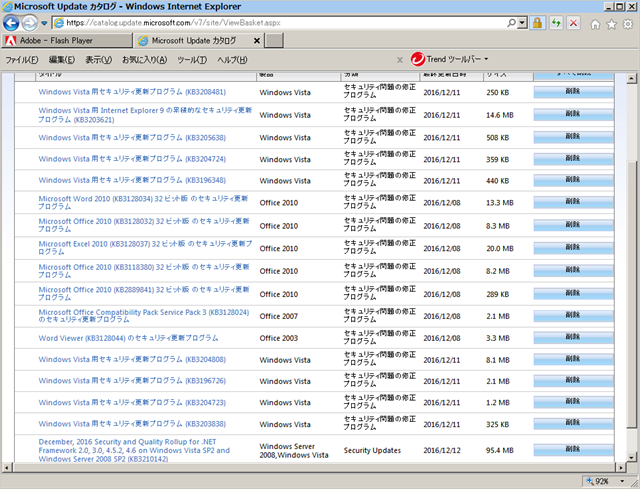Open the zoom level dropdown arrow
The height and width of the screenshot is (489, 640).
click(x=622, y=481)
